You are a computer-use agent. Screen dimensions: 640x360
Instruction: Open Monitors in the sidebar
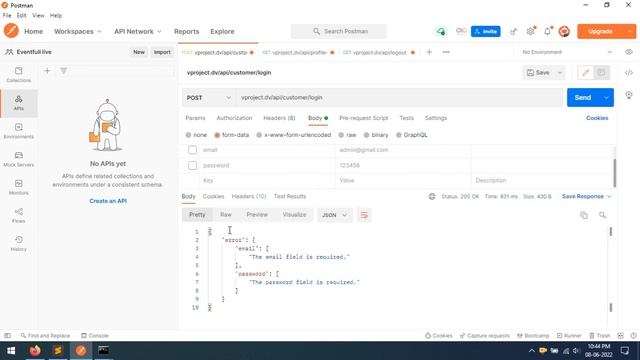coord(19,187)
